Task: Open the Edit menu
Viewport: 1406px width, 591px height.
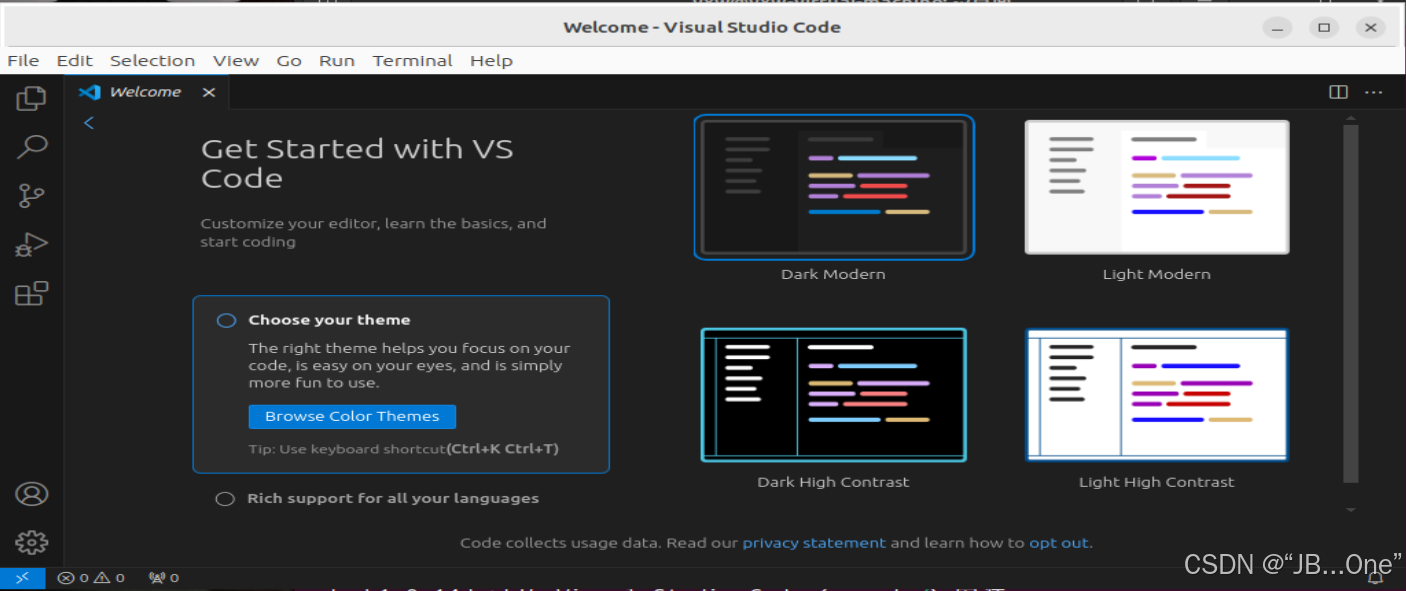Action: click(75, 61)
